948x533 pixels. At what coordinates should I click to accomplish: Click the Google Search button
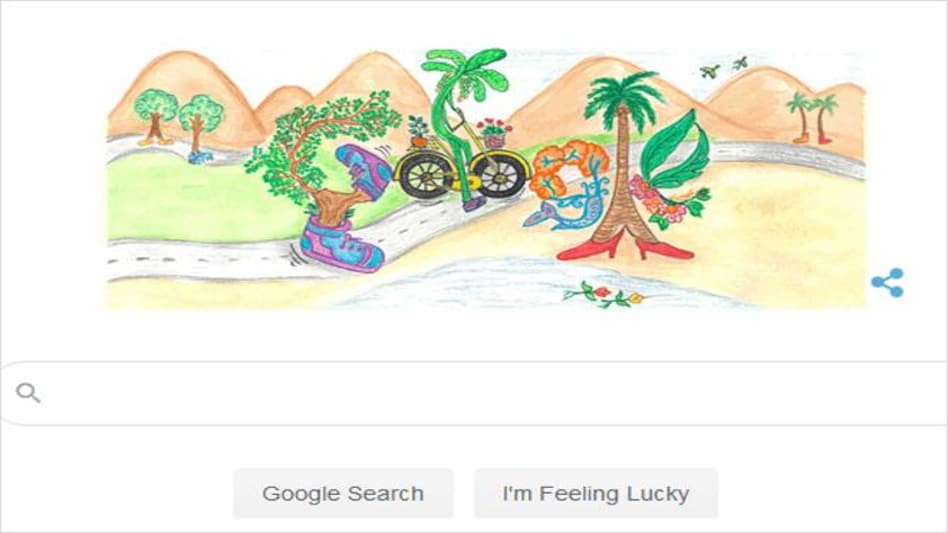(x=343, y=494)
